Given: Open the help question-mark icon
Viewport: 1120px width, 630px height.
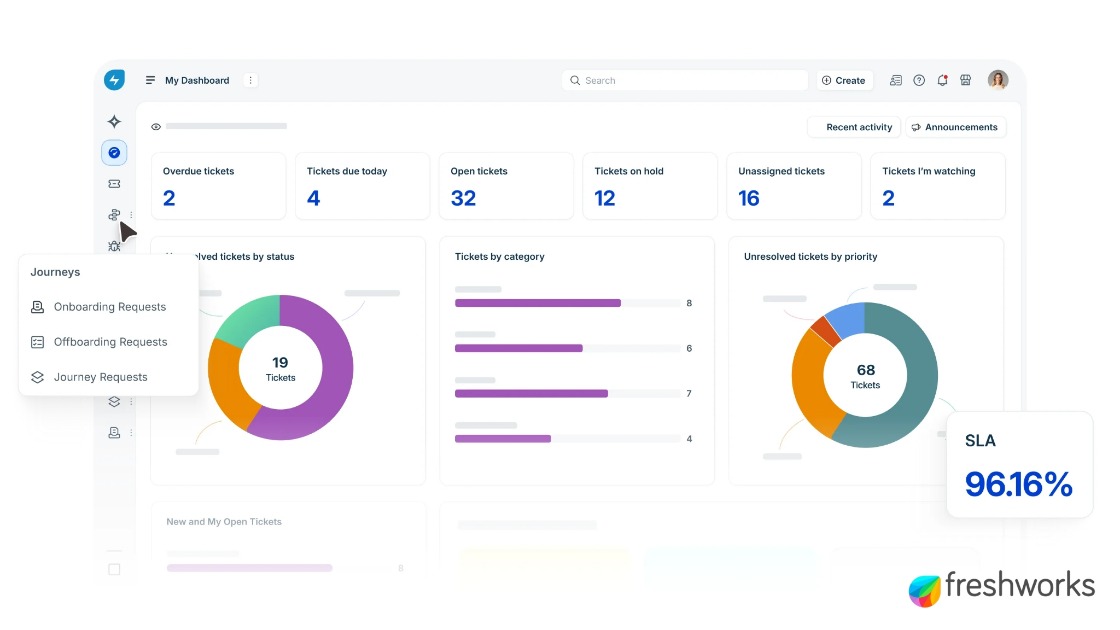Looking at the screenshot, I should click(919, 80).
